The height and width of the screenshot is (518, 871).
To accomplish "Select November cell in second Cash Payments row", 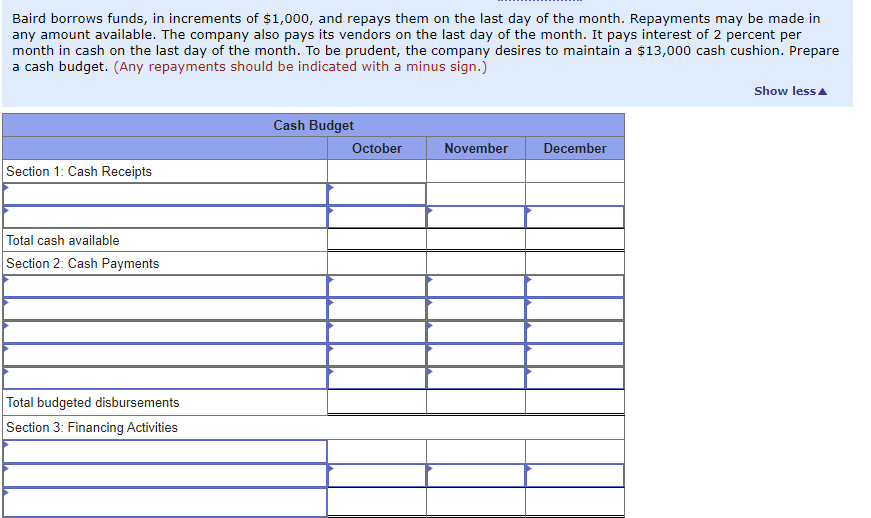I will click(x=476, y=309).
